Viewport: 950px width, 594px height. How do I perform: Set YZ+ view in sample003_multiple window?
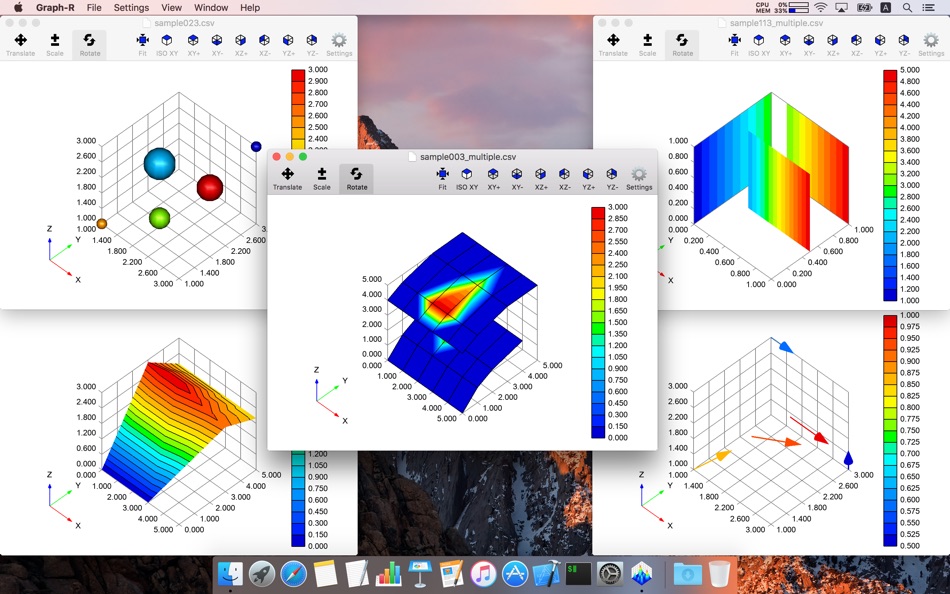click(588, 179)
